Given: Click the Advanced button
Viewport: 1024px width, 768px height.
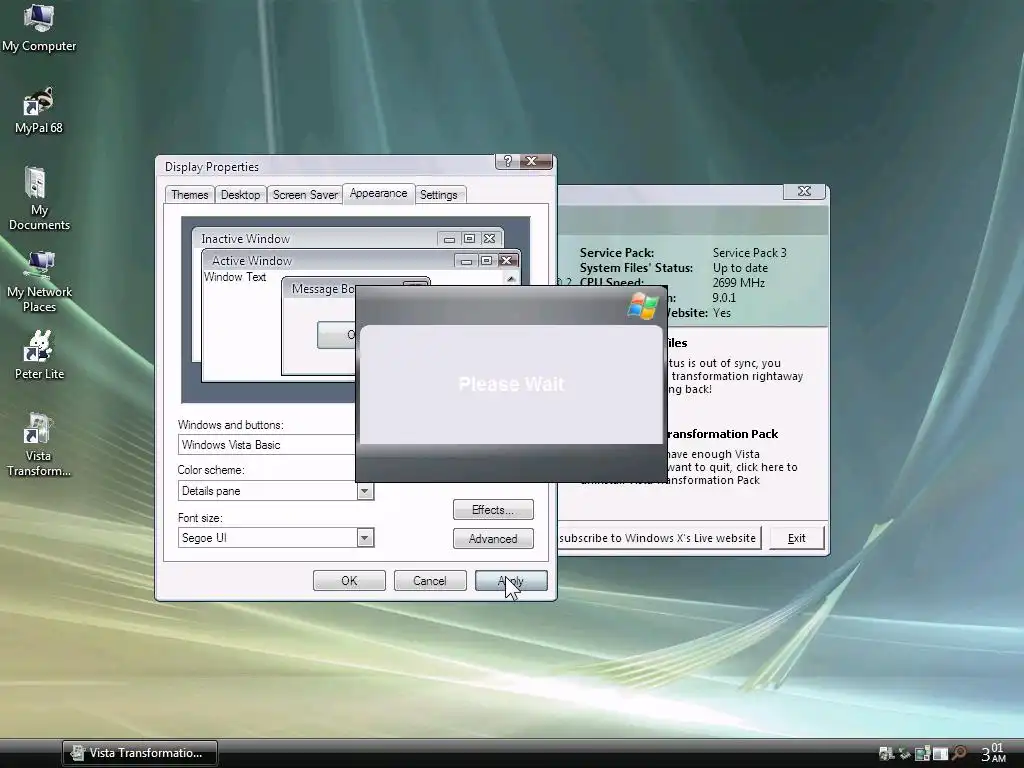Looking at the screenshot, I should click(493, 539).
